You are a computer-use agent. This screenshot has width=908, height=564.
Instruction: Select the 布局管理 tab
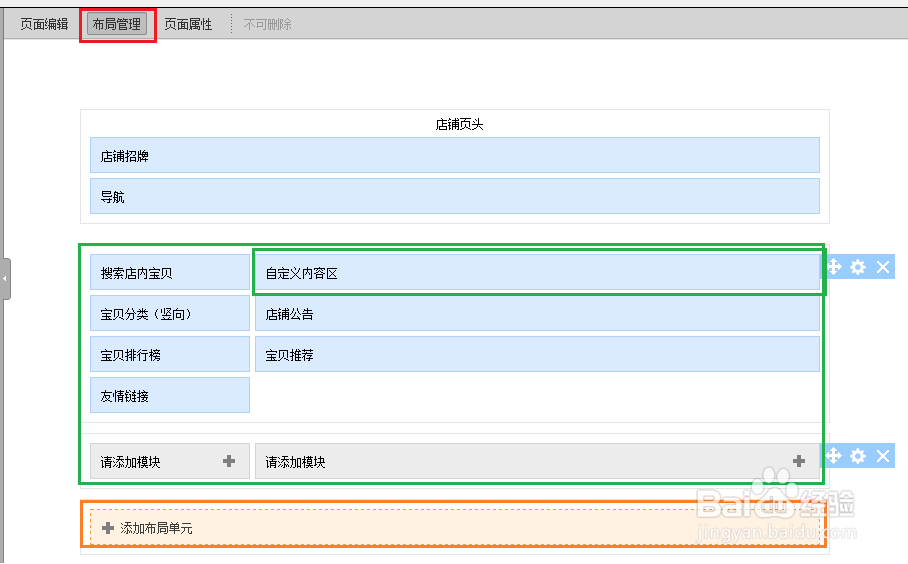(117, 24)
